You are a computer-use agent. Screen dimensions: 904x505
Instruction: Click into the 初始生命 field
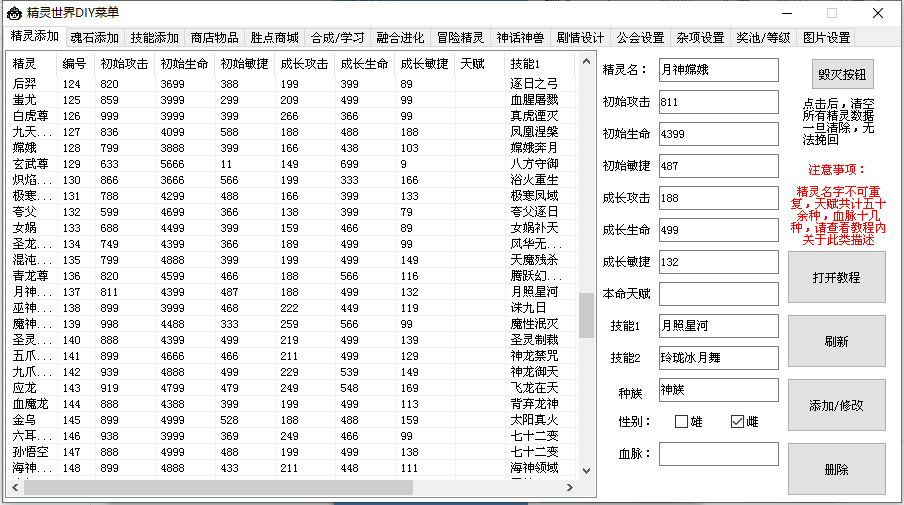coord(718,134)
